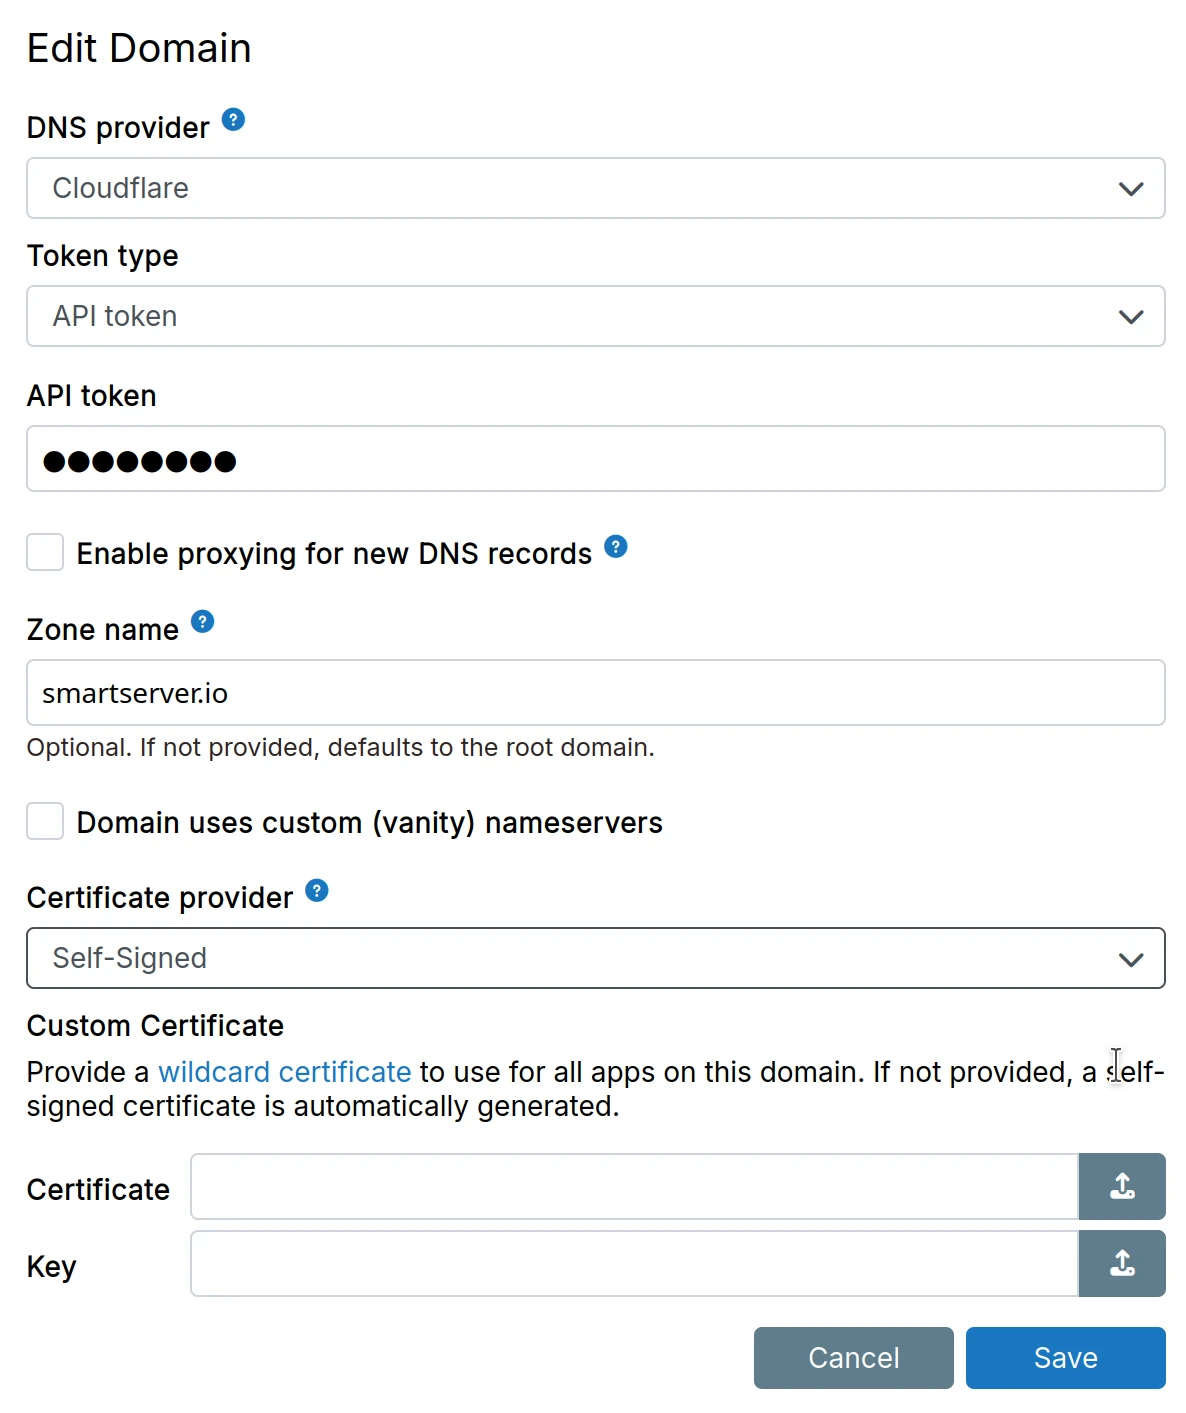Screen dimensions: 1186x1413
Task: Check 'Domain uses custom (vanity) nameservers'
Action: point(44,821)
